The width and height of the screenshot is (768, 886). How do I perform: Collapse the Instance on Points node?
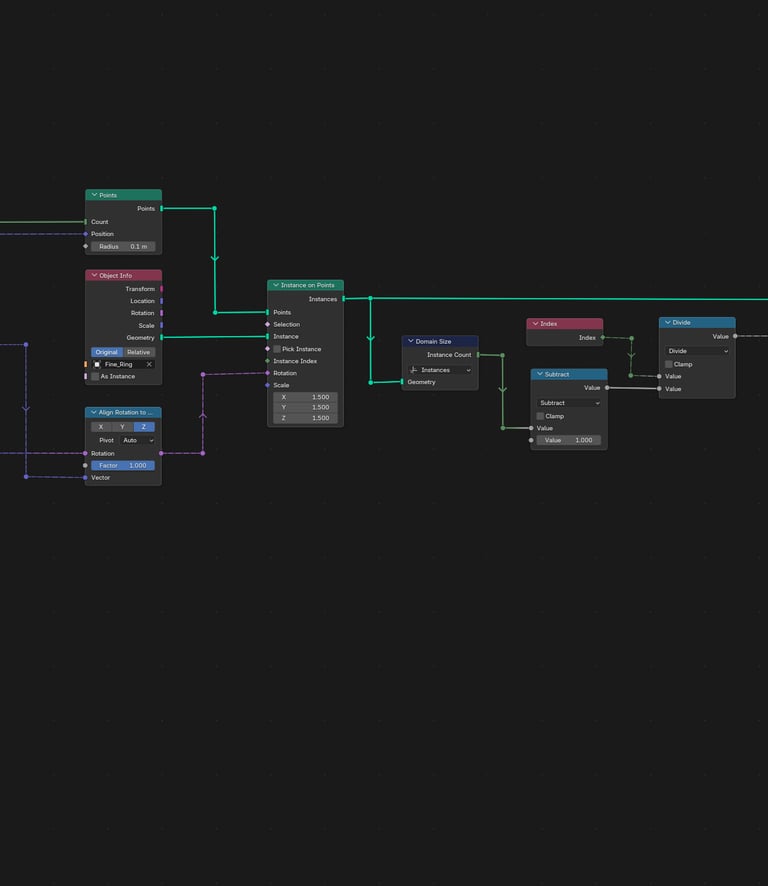275,285
